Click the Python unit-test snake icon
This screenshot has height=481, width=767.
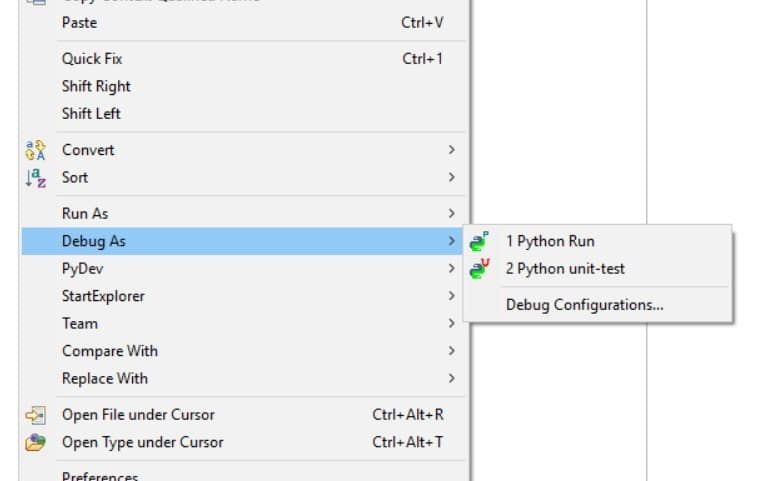click(479, 269)
